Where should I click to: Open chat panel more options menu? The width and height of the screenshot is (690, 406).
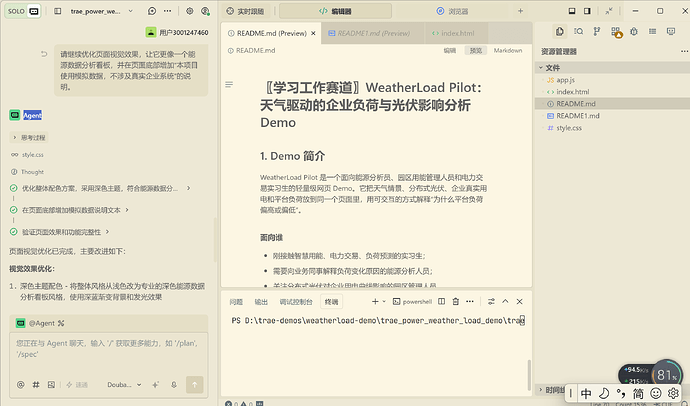click(168, 11)
